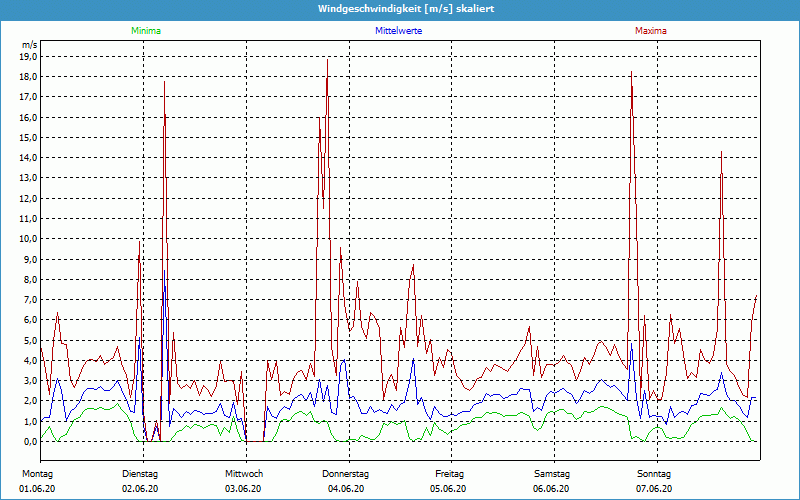Click the 7,0 y-axis value
The width and height of the screenshot is (800, 500).
(30, 299)
